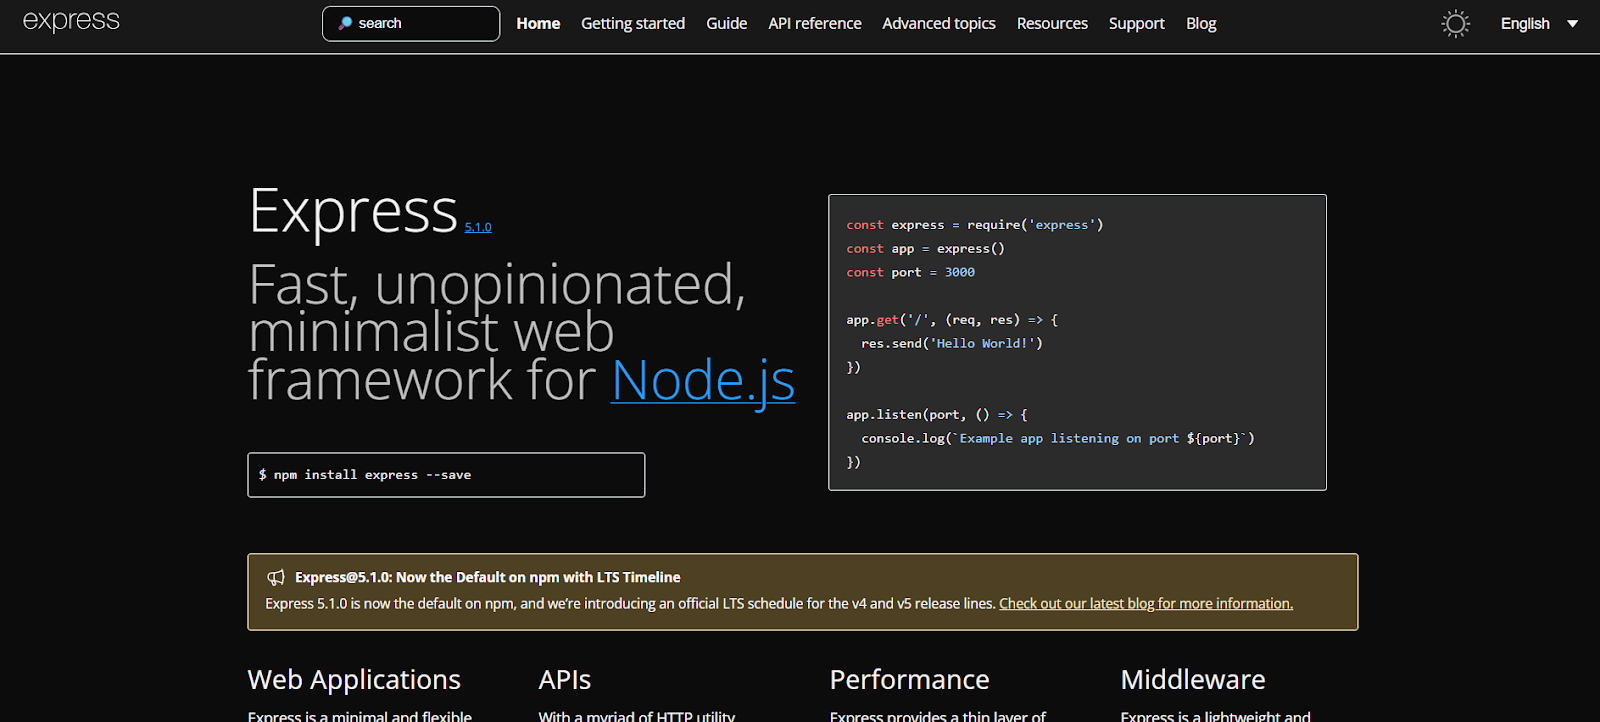Screen dimensions: 1600x722
Task: Open the API reference menu
Action: pyautogui.click(x=814, y=24)
